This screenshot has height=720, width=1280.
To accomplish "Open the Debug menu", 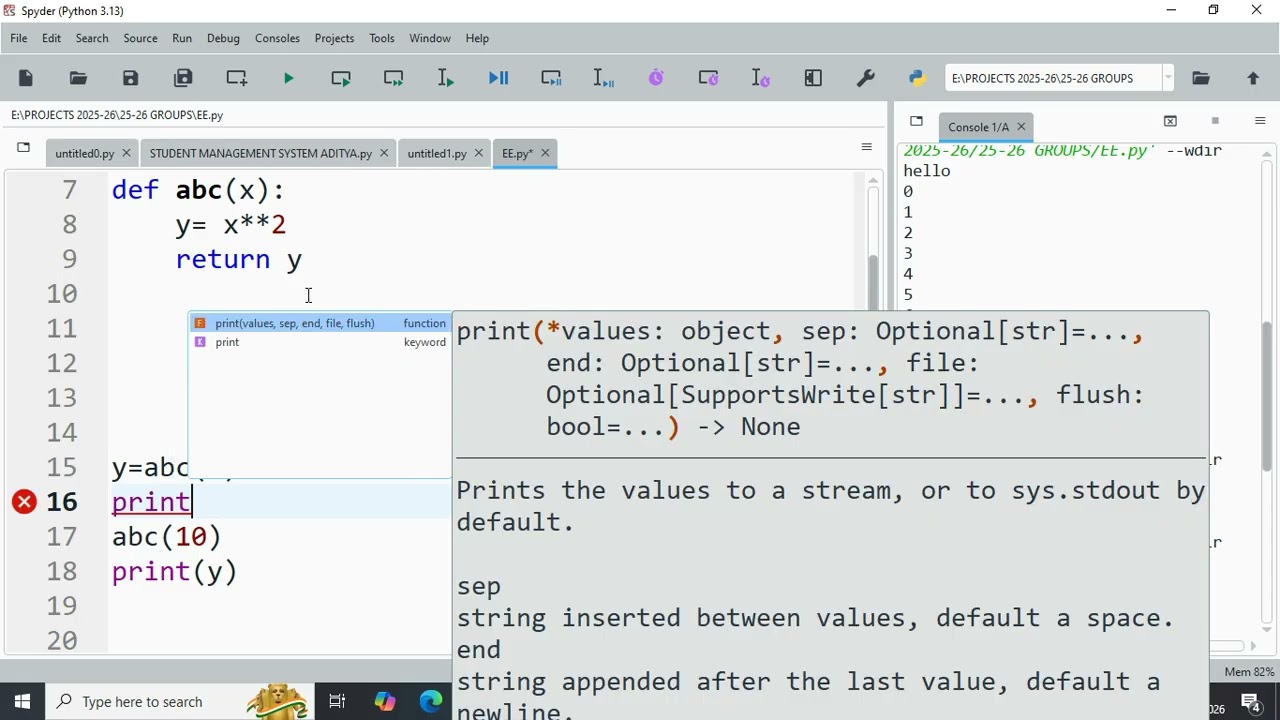I will pos(223,38).
